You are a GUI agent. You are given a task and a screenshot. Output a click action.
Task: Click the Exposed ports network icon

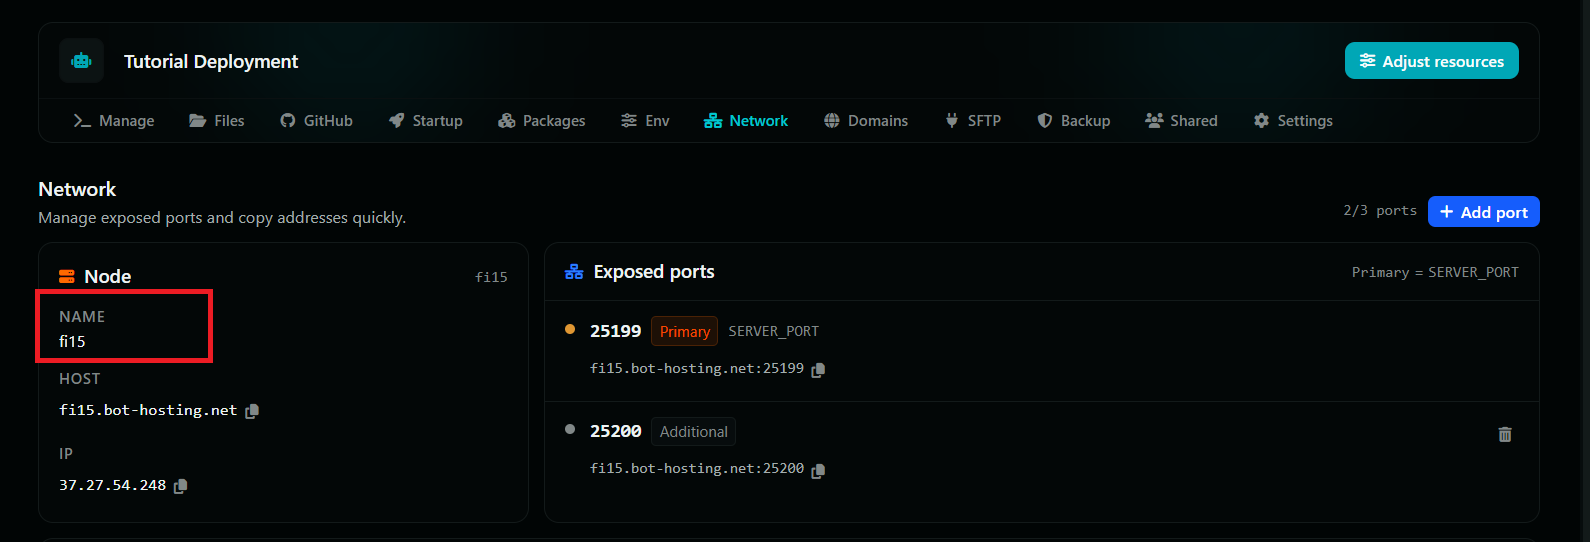[x=574, y=272]
